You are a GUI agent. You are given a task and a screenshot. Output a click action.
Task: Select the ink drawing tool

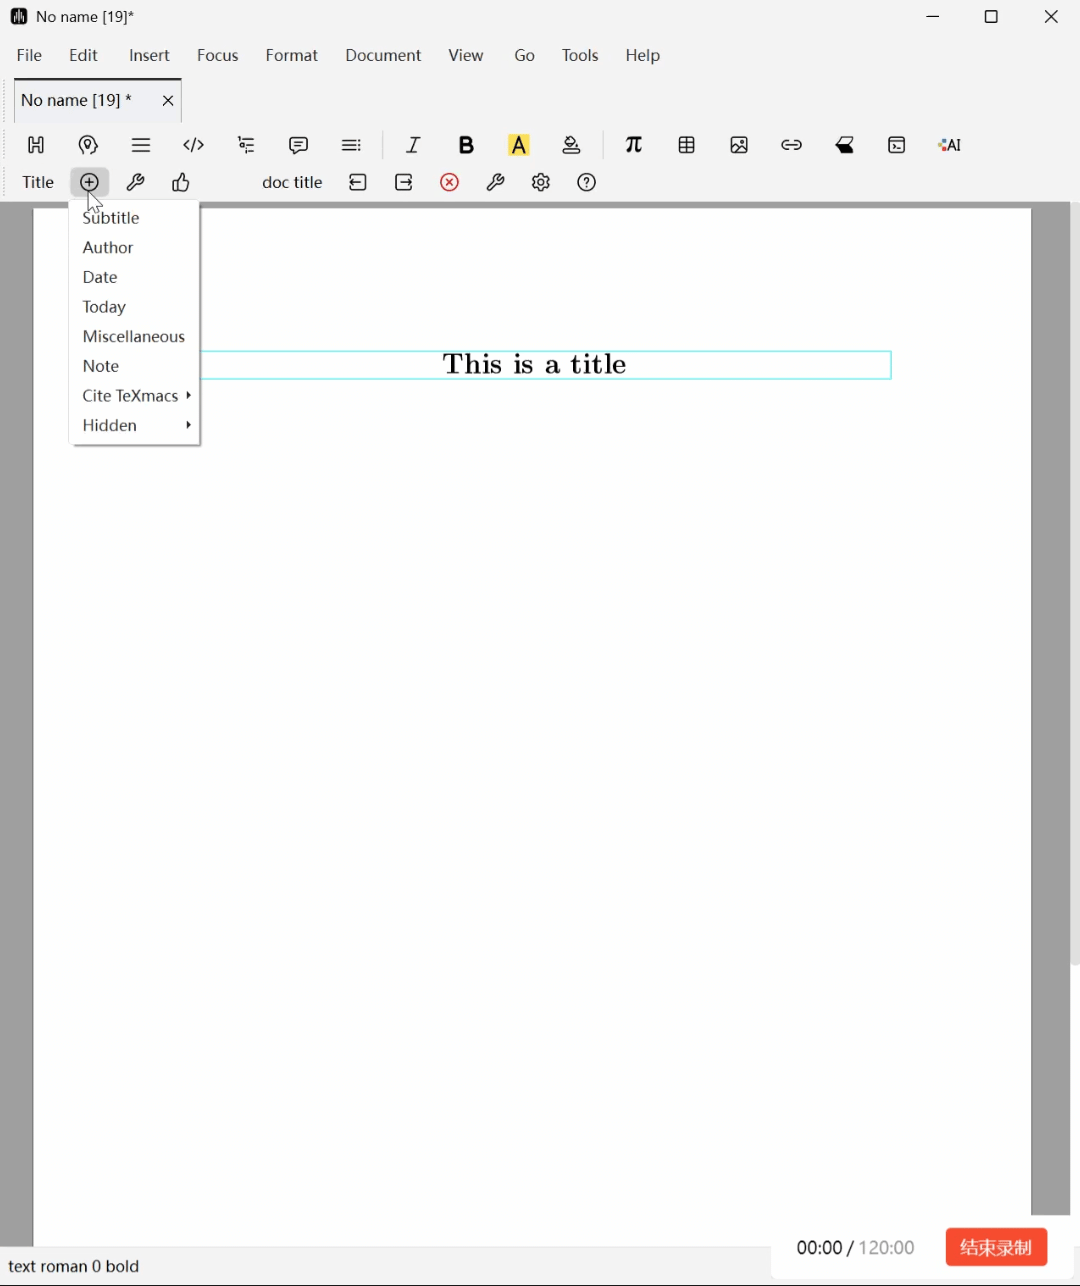(x=844, y=145)
